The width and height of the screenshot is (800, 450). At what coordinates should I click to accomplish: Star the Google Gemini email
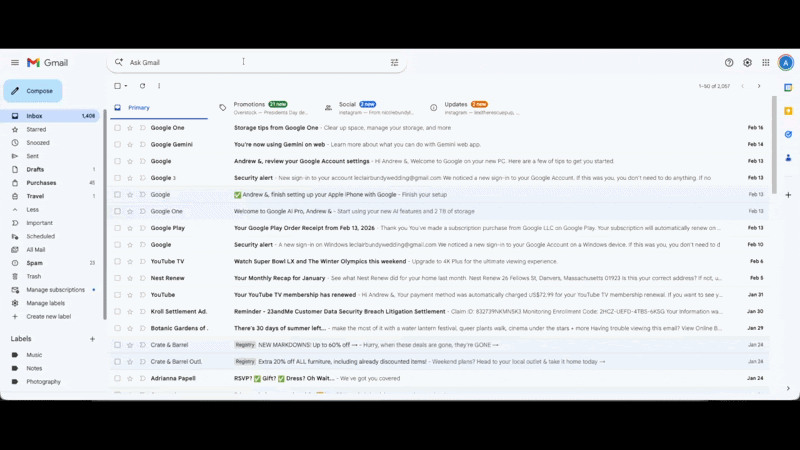pyautogui.click(x=130, y=145)
